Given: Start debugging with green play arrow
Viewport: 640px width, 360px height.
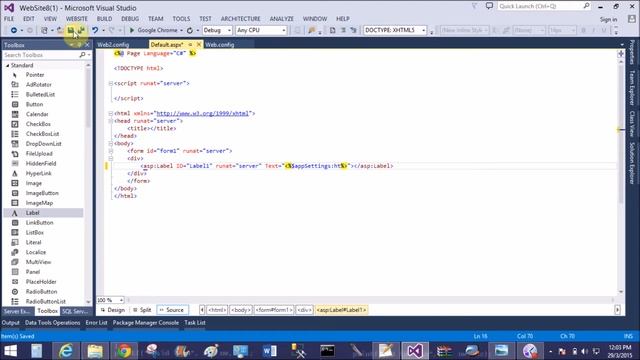Looking at the screenshot, I should click(x=131, y=30).
